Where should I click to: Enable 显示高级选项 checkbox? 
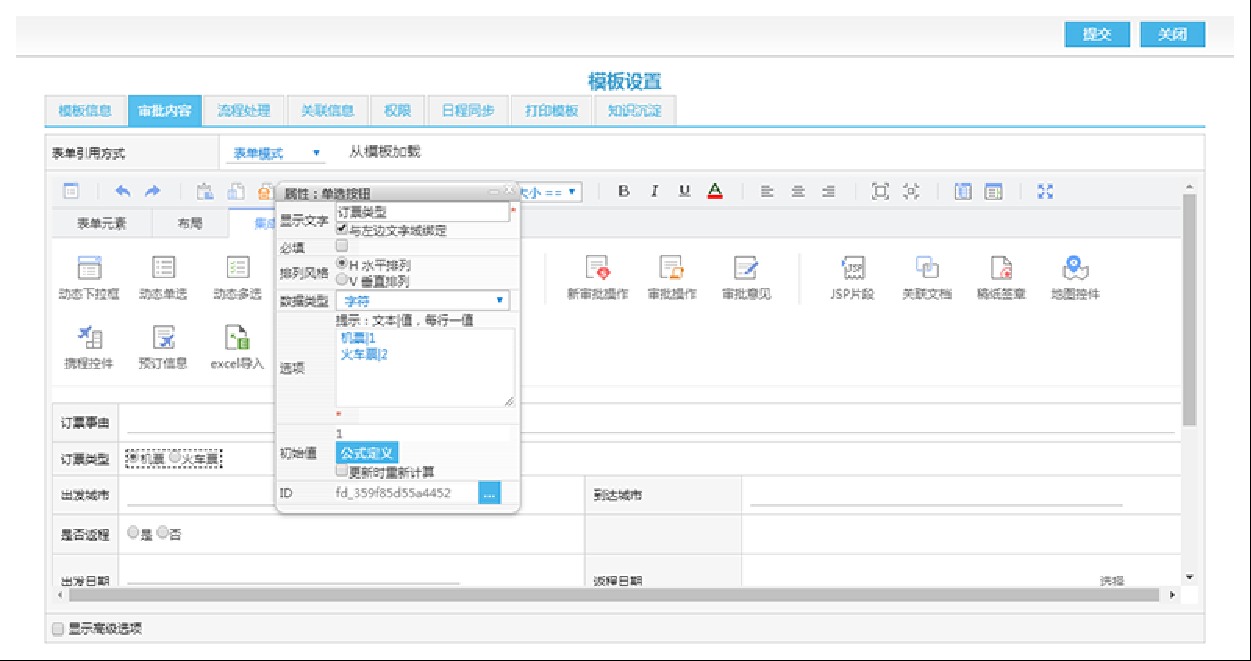coord(58,629)
